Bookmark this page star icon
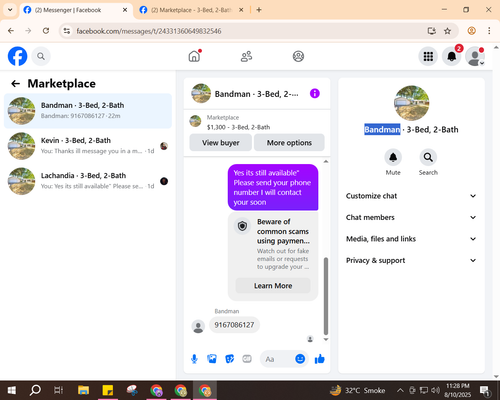500x400 pixels. (447, 31)
